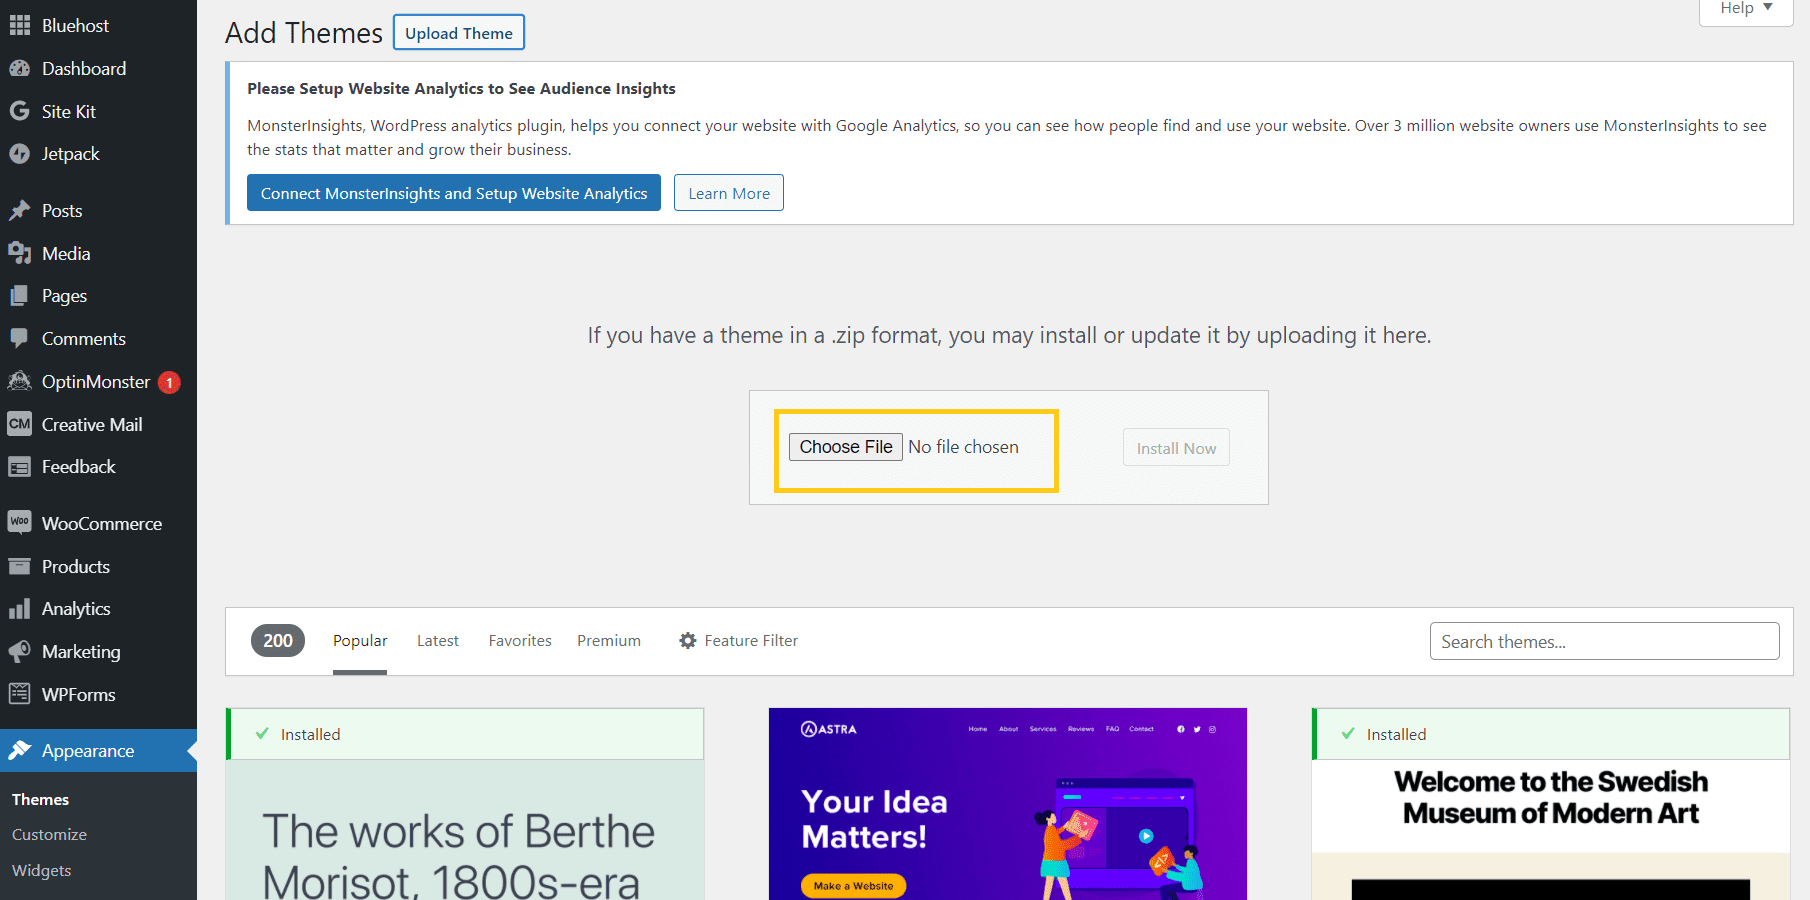This screenshot has width=1810, height=900.
Task: Click the WooCommerce Woo icon
Action: (20, 522)
